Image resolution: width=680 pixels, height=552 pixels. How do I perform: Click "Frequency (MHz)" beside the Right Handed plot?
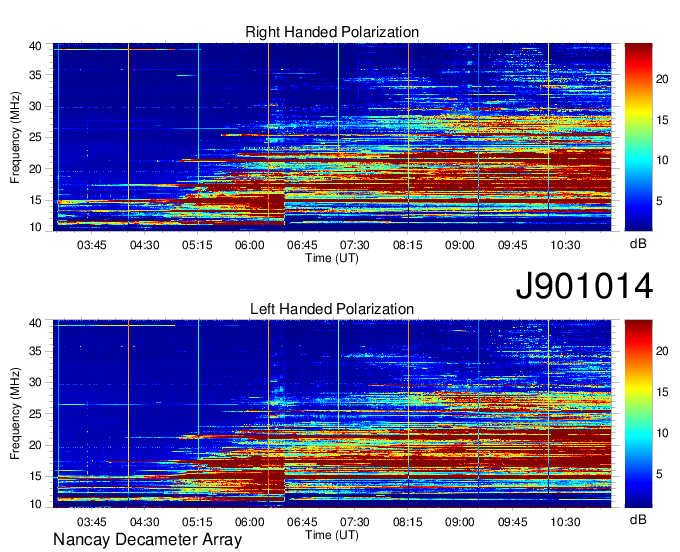pos(15,137)
